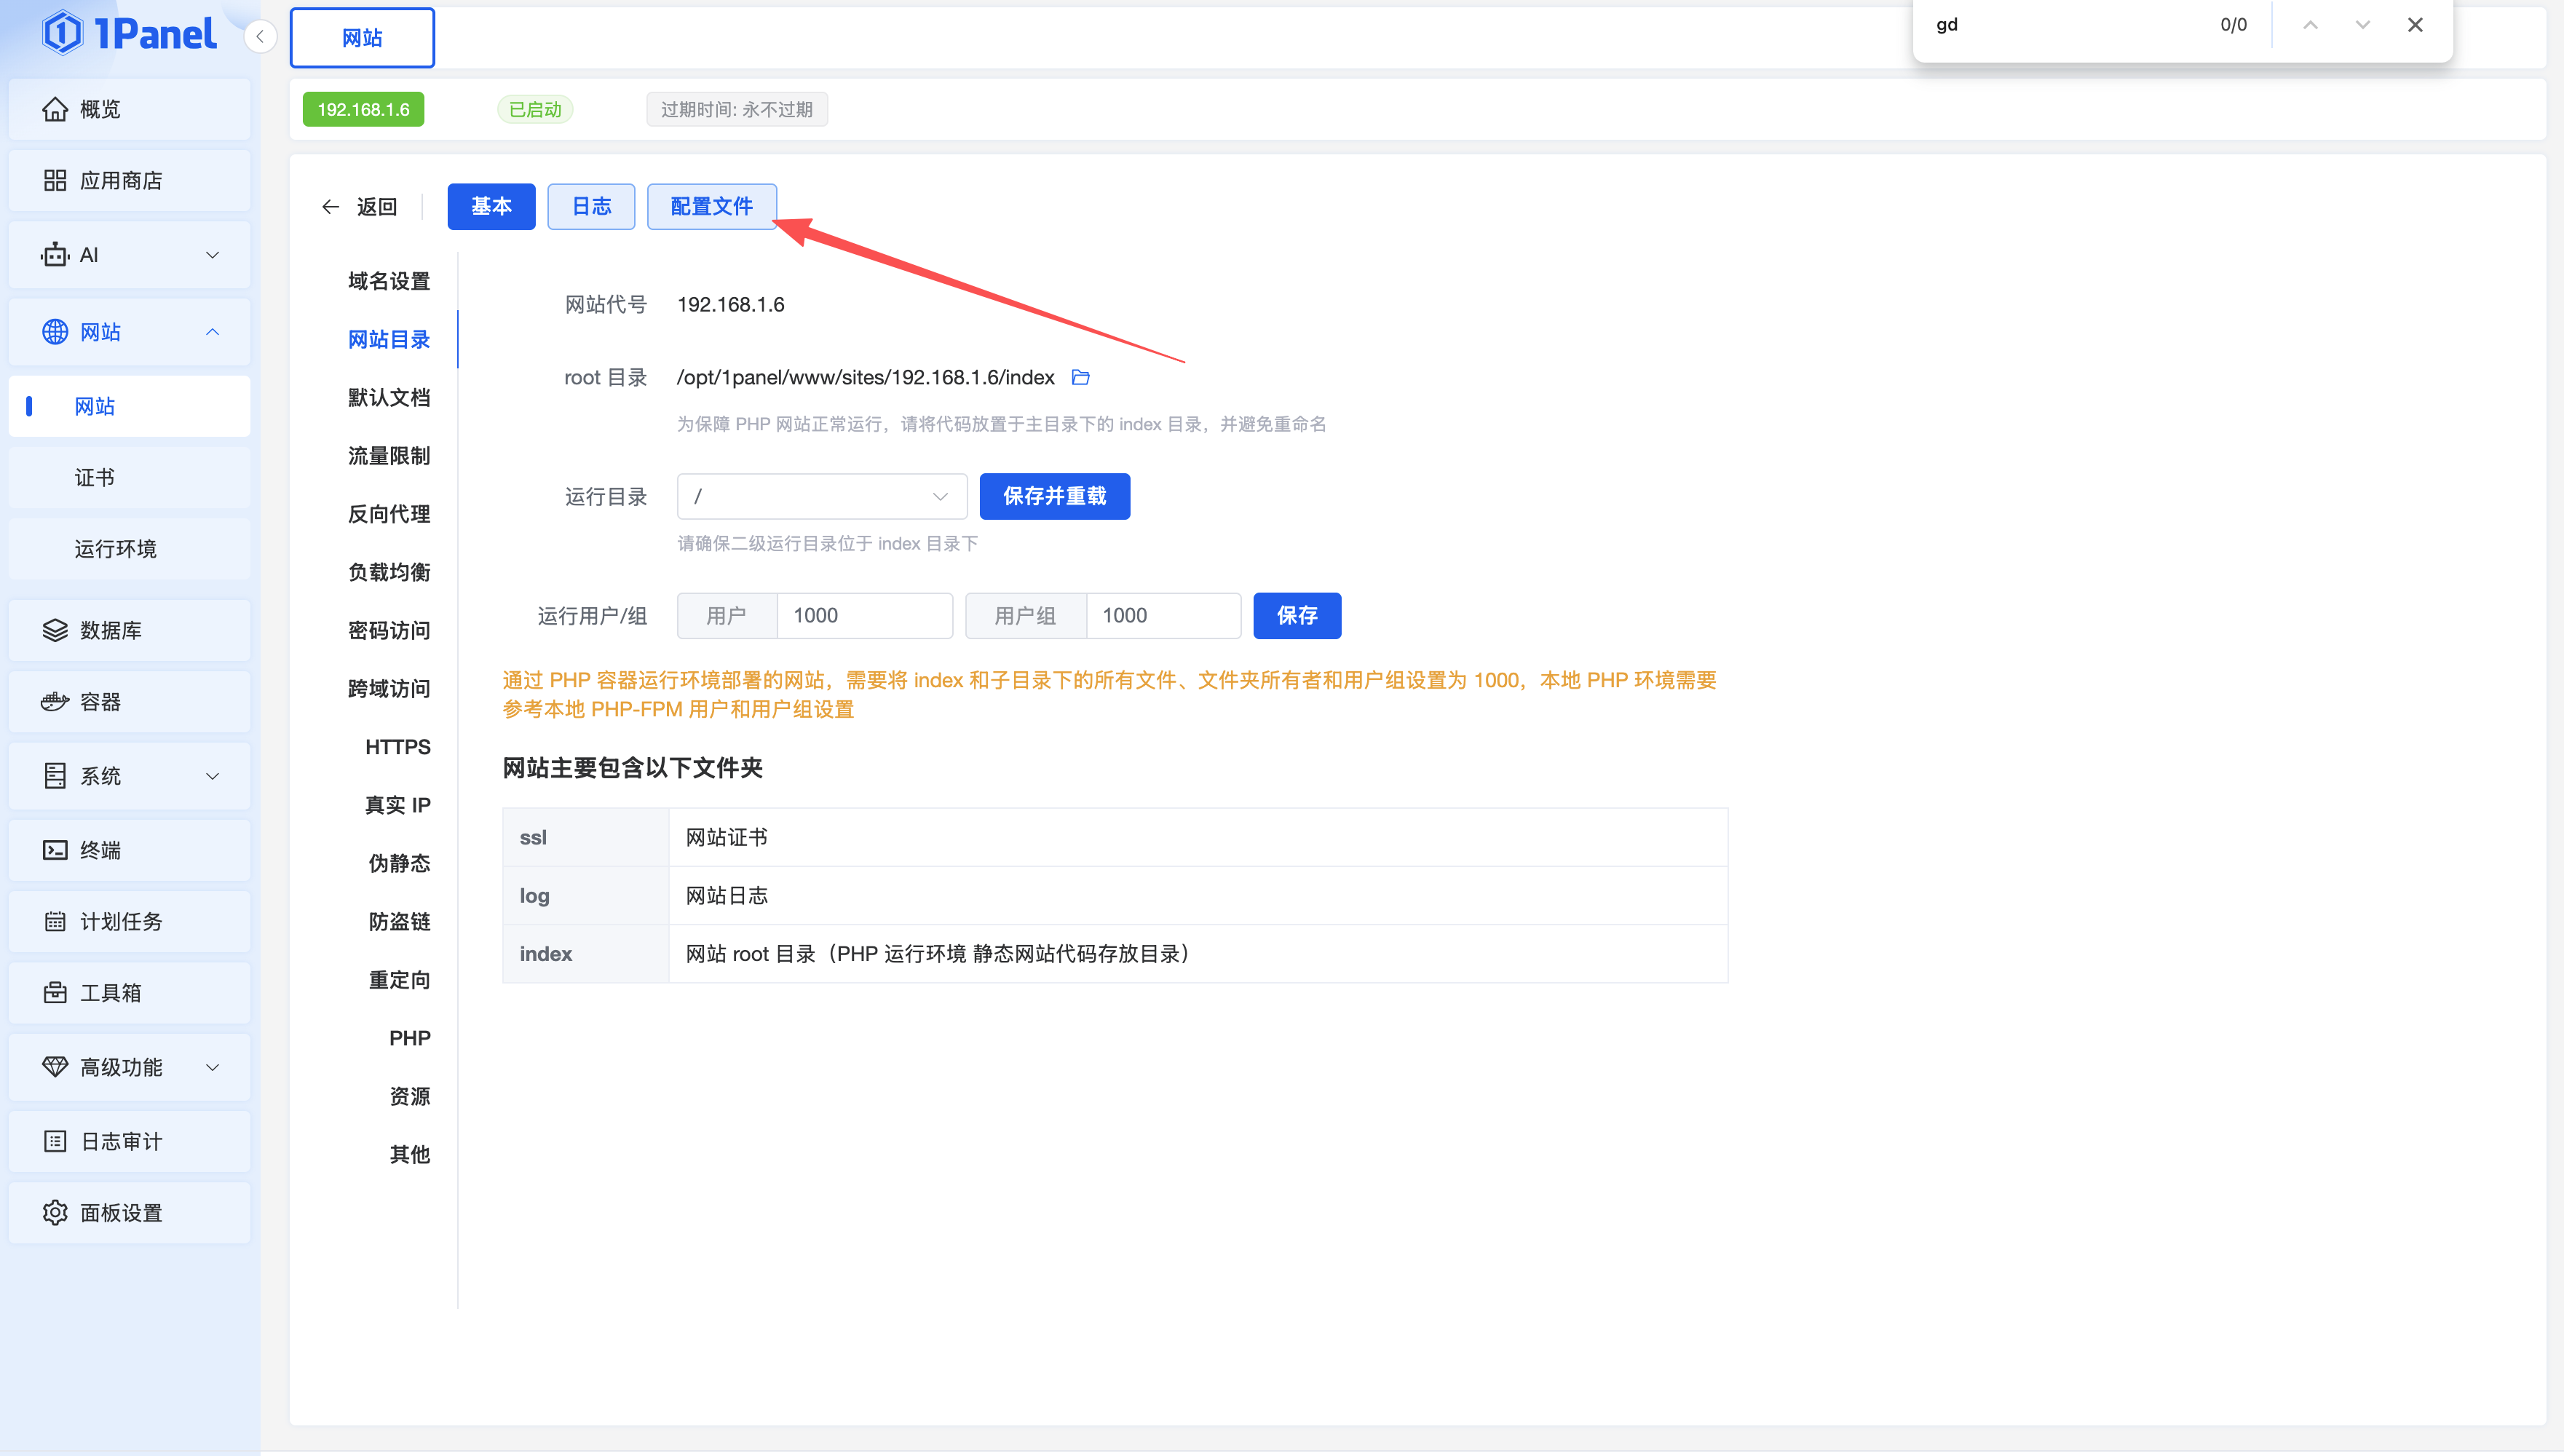Click the 概览 home icon

click(x=55, y=109)
